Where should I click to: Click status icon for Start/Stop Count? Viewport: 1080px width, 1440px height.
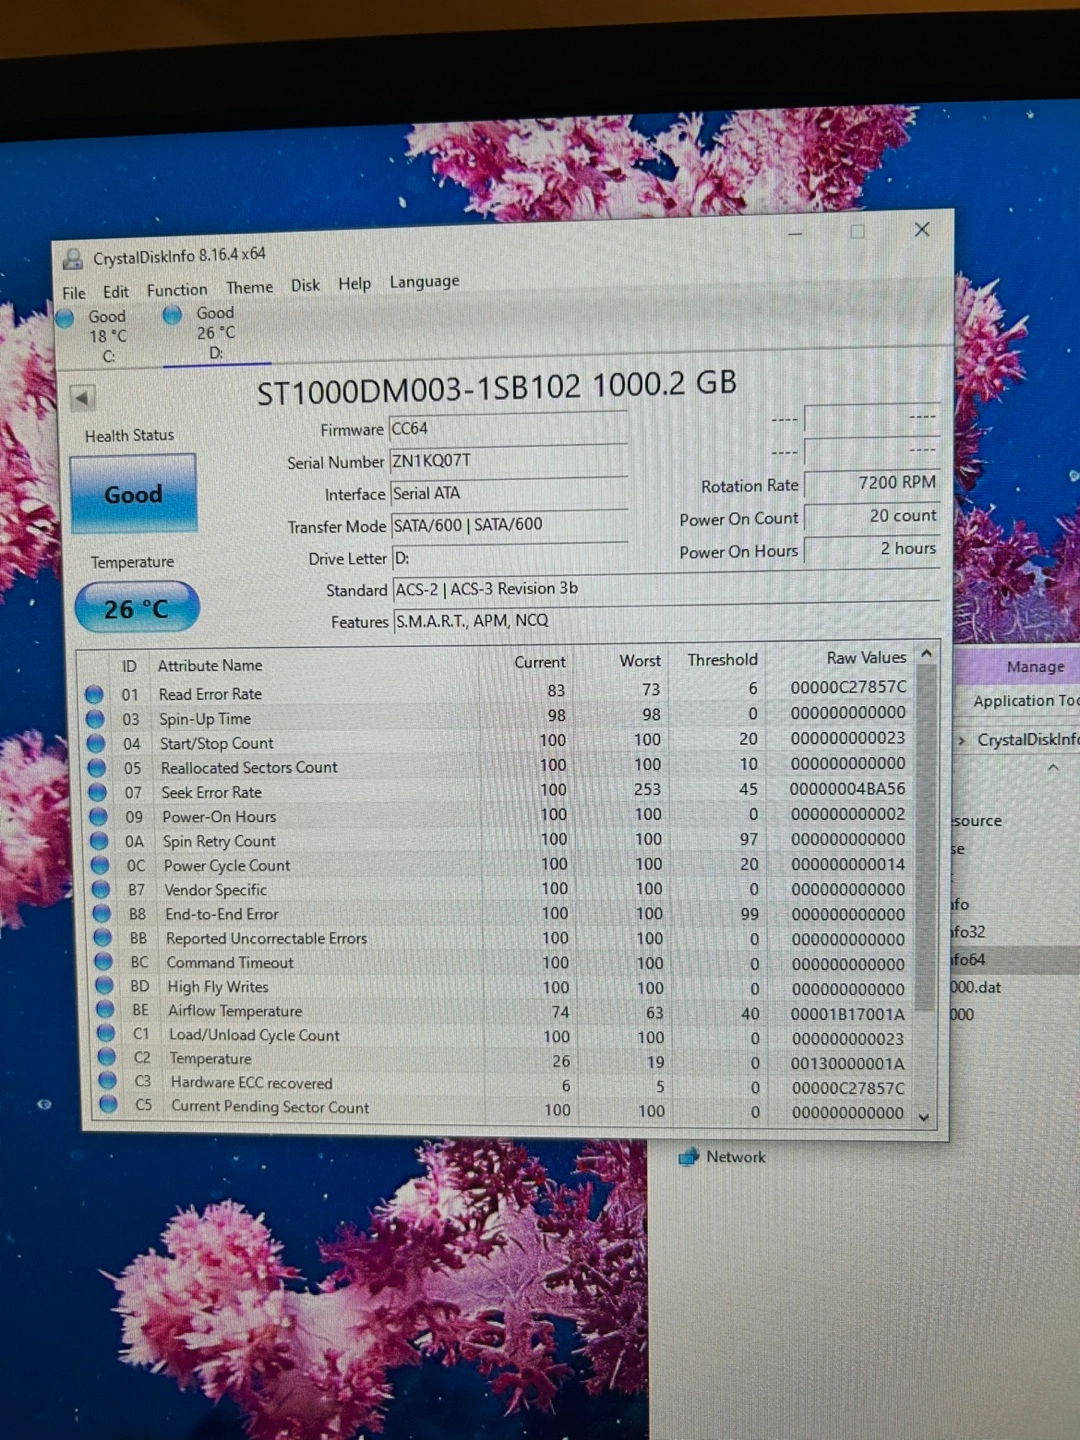pos(96,743)
